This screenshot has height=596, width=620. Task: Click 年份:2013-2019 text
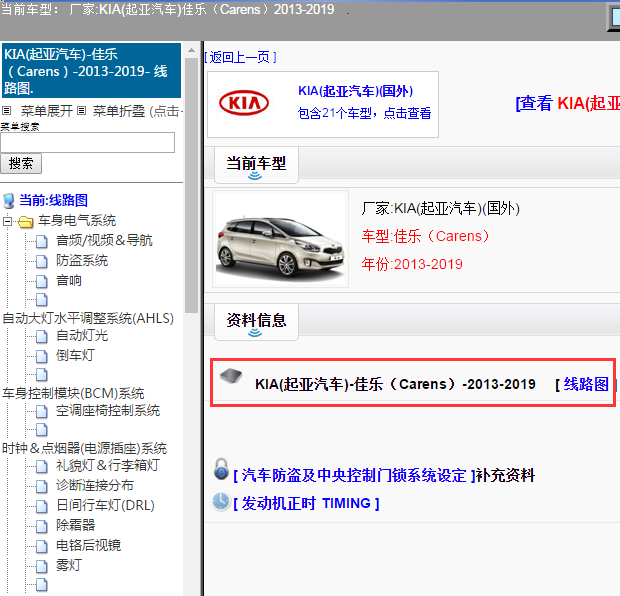[x=412, y=264]
